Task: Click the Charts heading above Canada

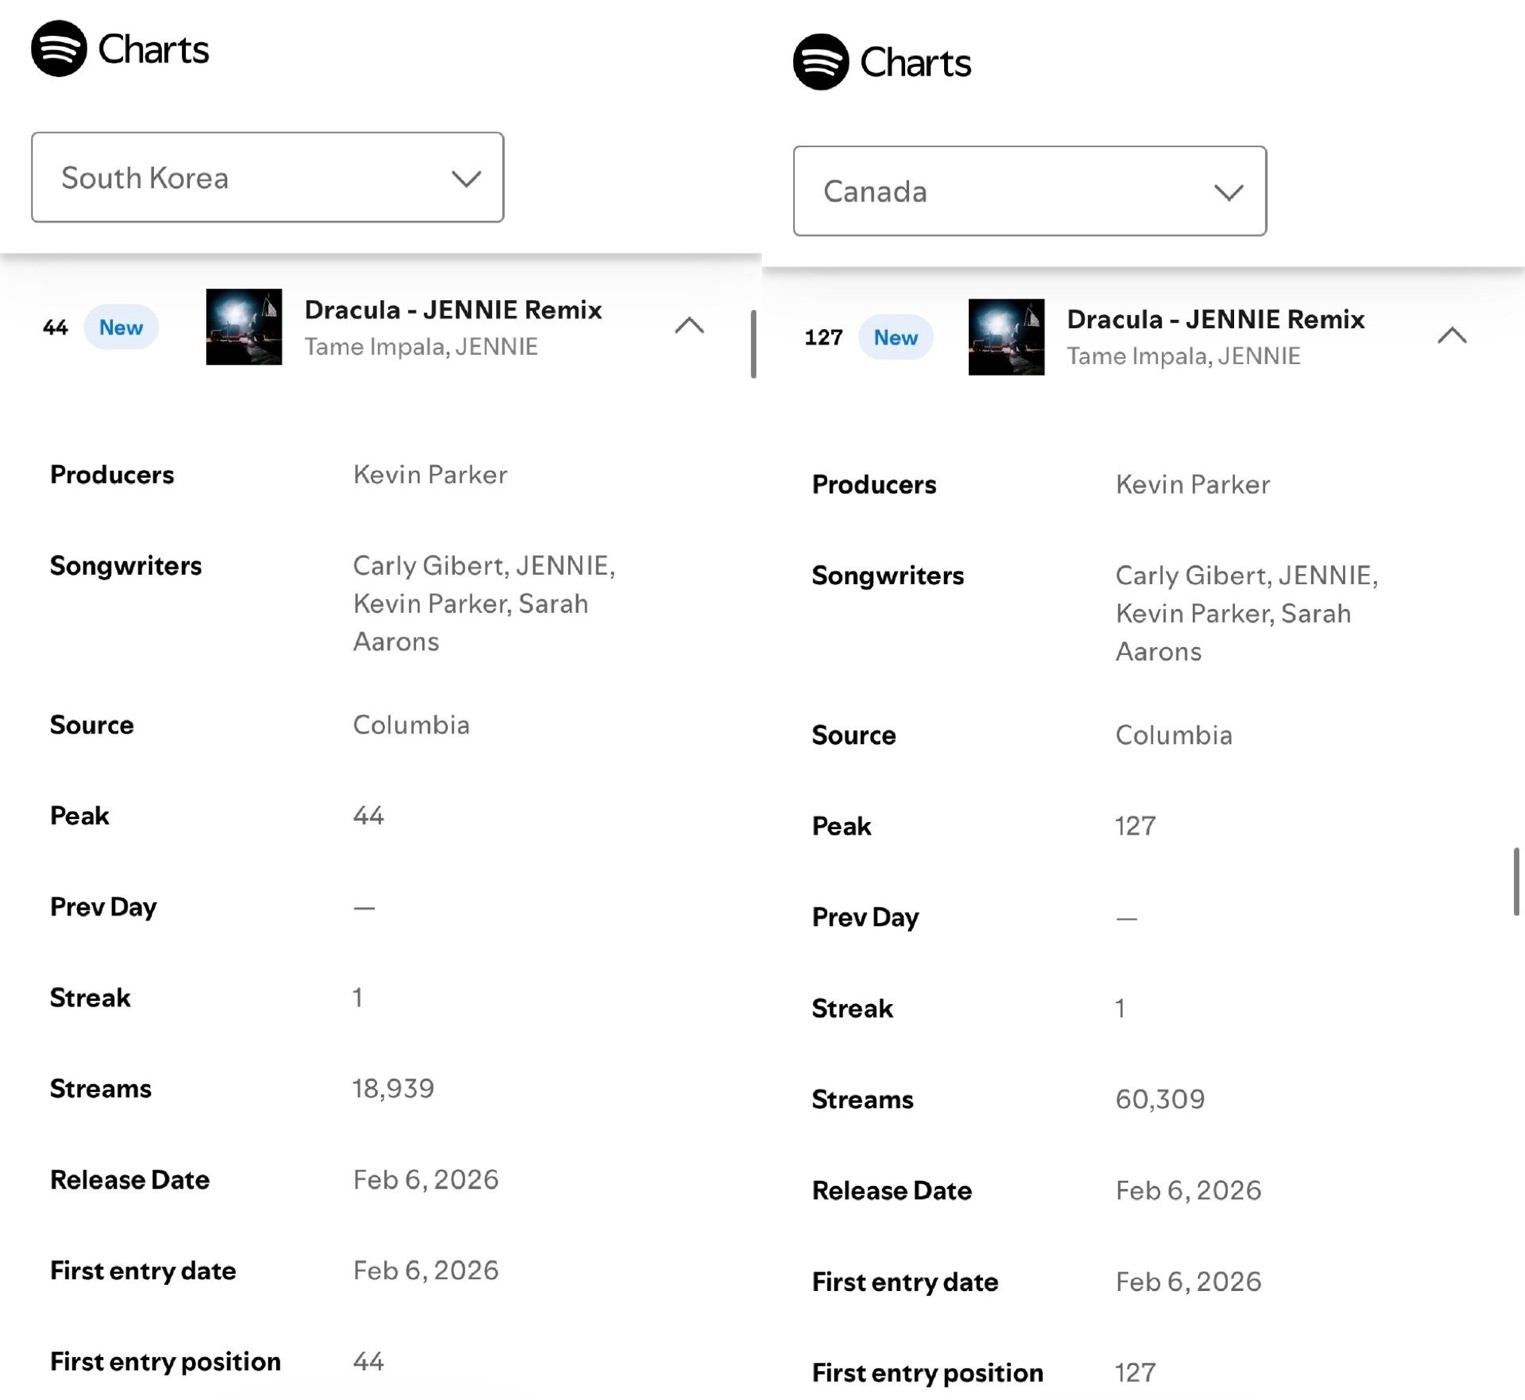Action: click(916, 63)
